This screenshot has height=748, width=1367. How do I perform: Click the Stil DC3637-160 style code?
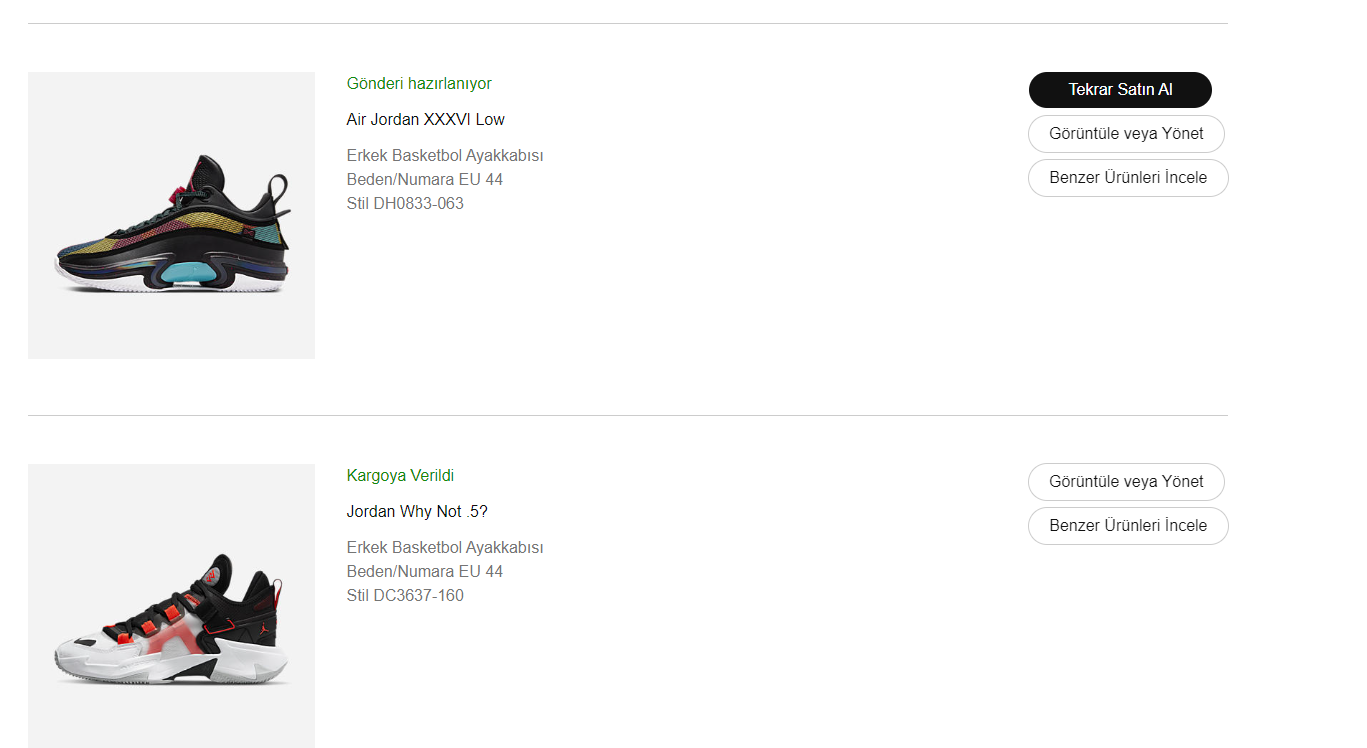coord(405,596)
